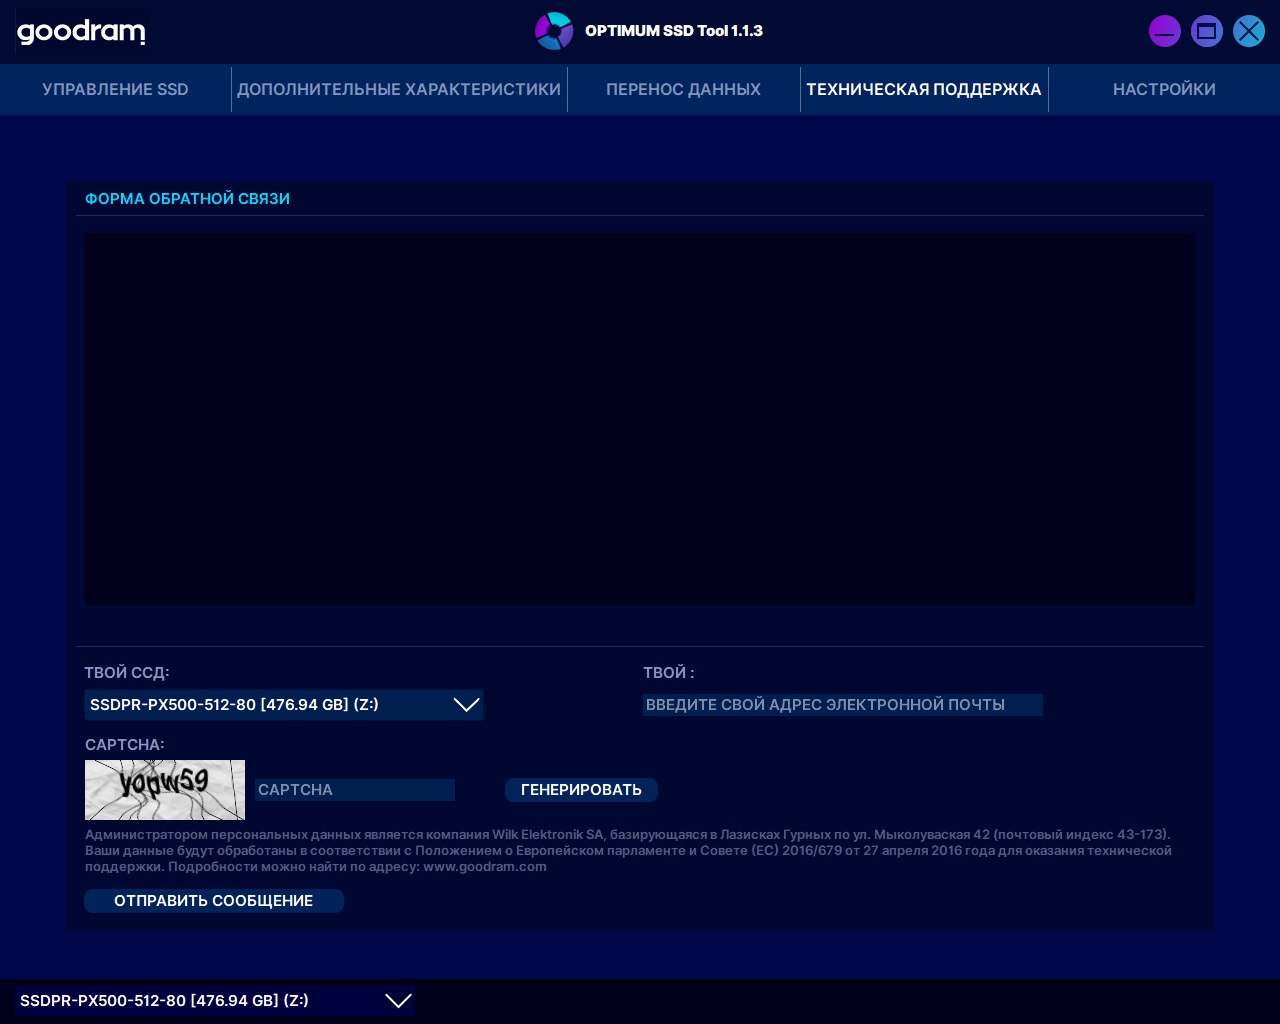Screen dimensions: 1280x1024
Task: Click the captcha image yopw59
Action: point(165,790)
